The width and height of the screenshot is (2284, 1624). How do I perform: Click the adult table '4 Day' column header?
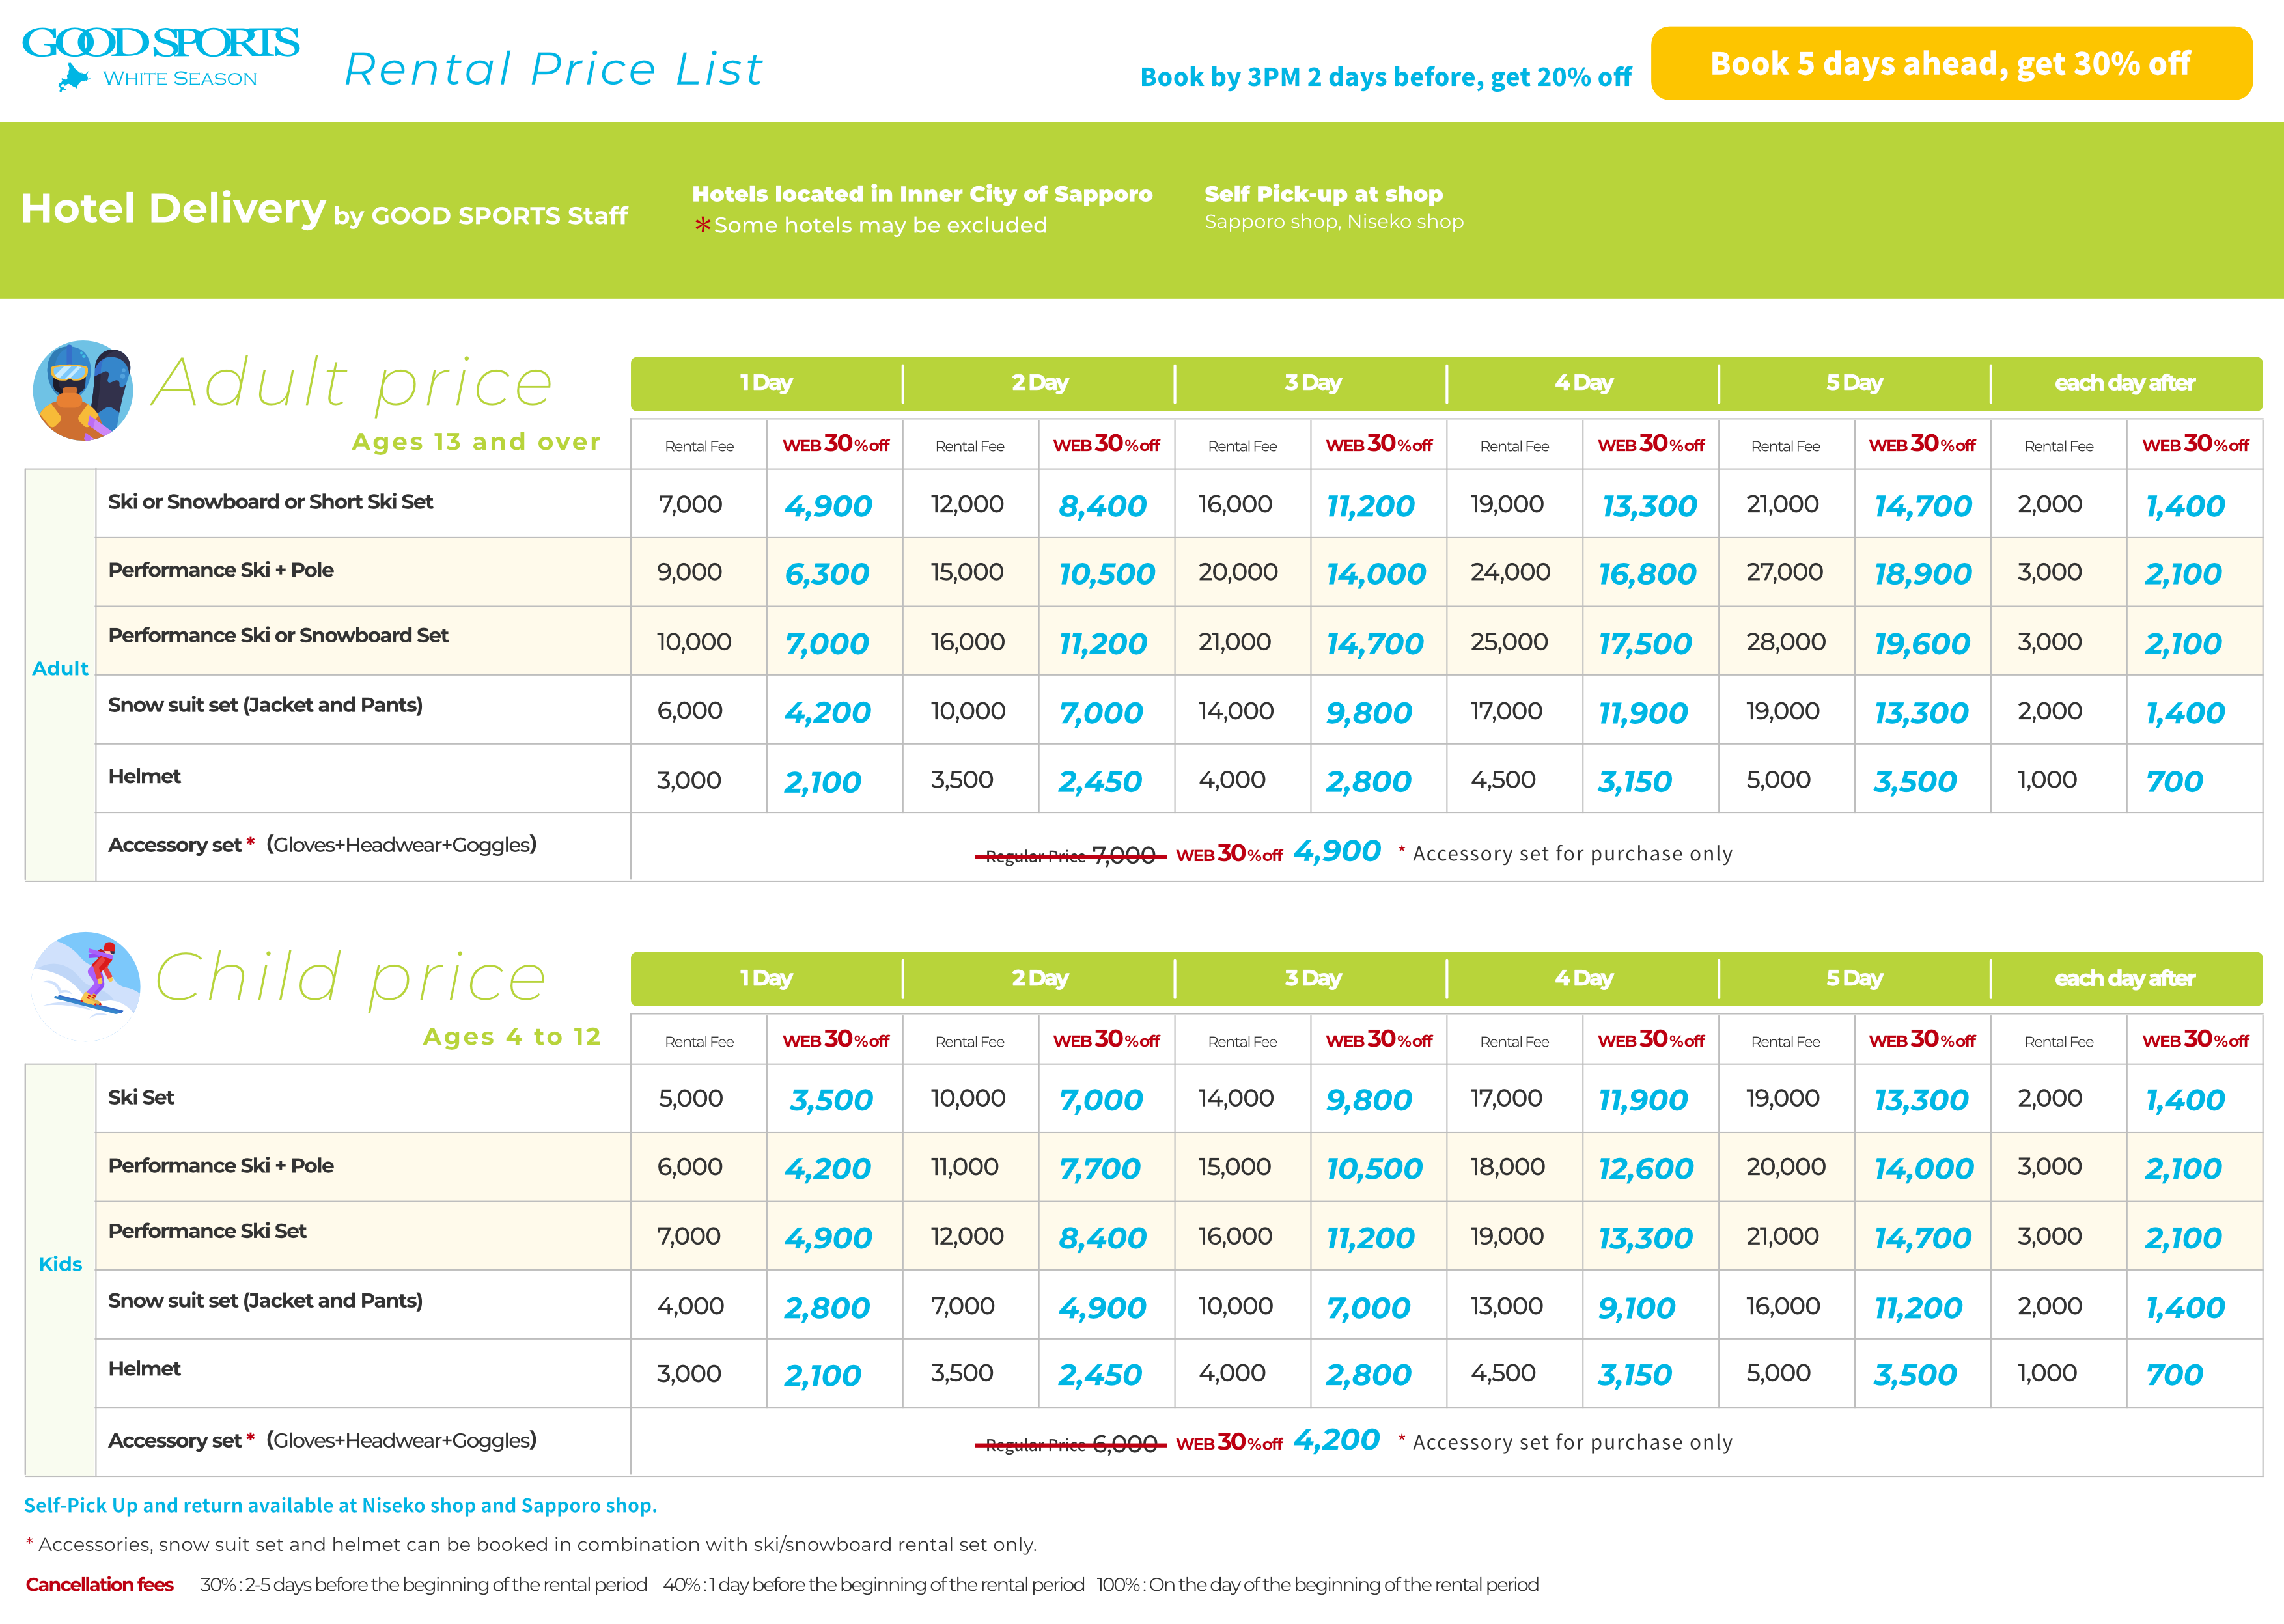(1584, 383)
